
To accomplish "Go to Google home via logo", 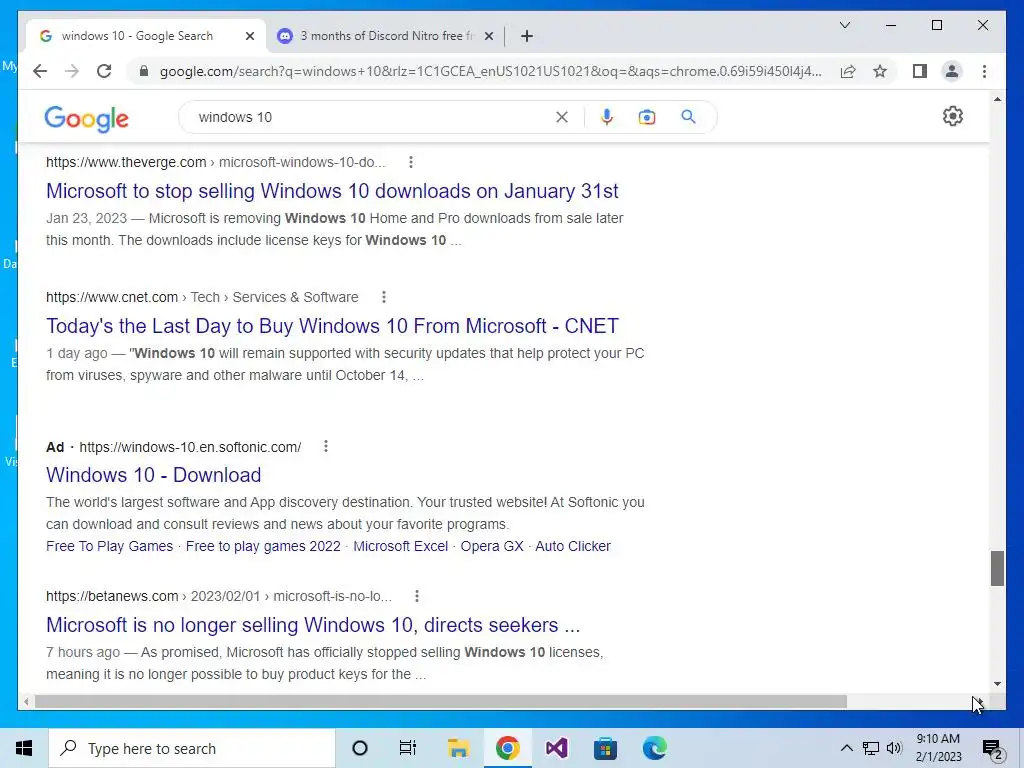I will (86, 119).
